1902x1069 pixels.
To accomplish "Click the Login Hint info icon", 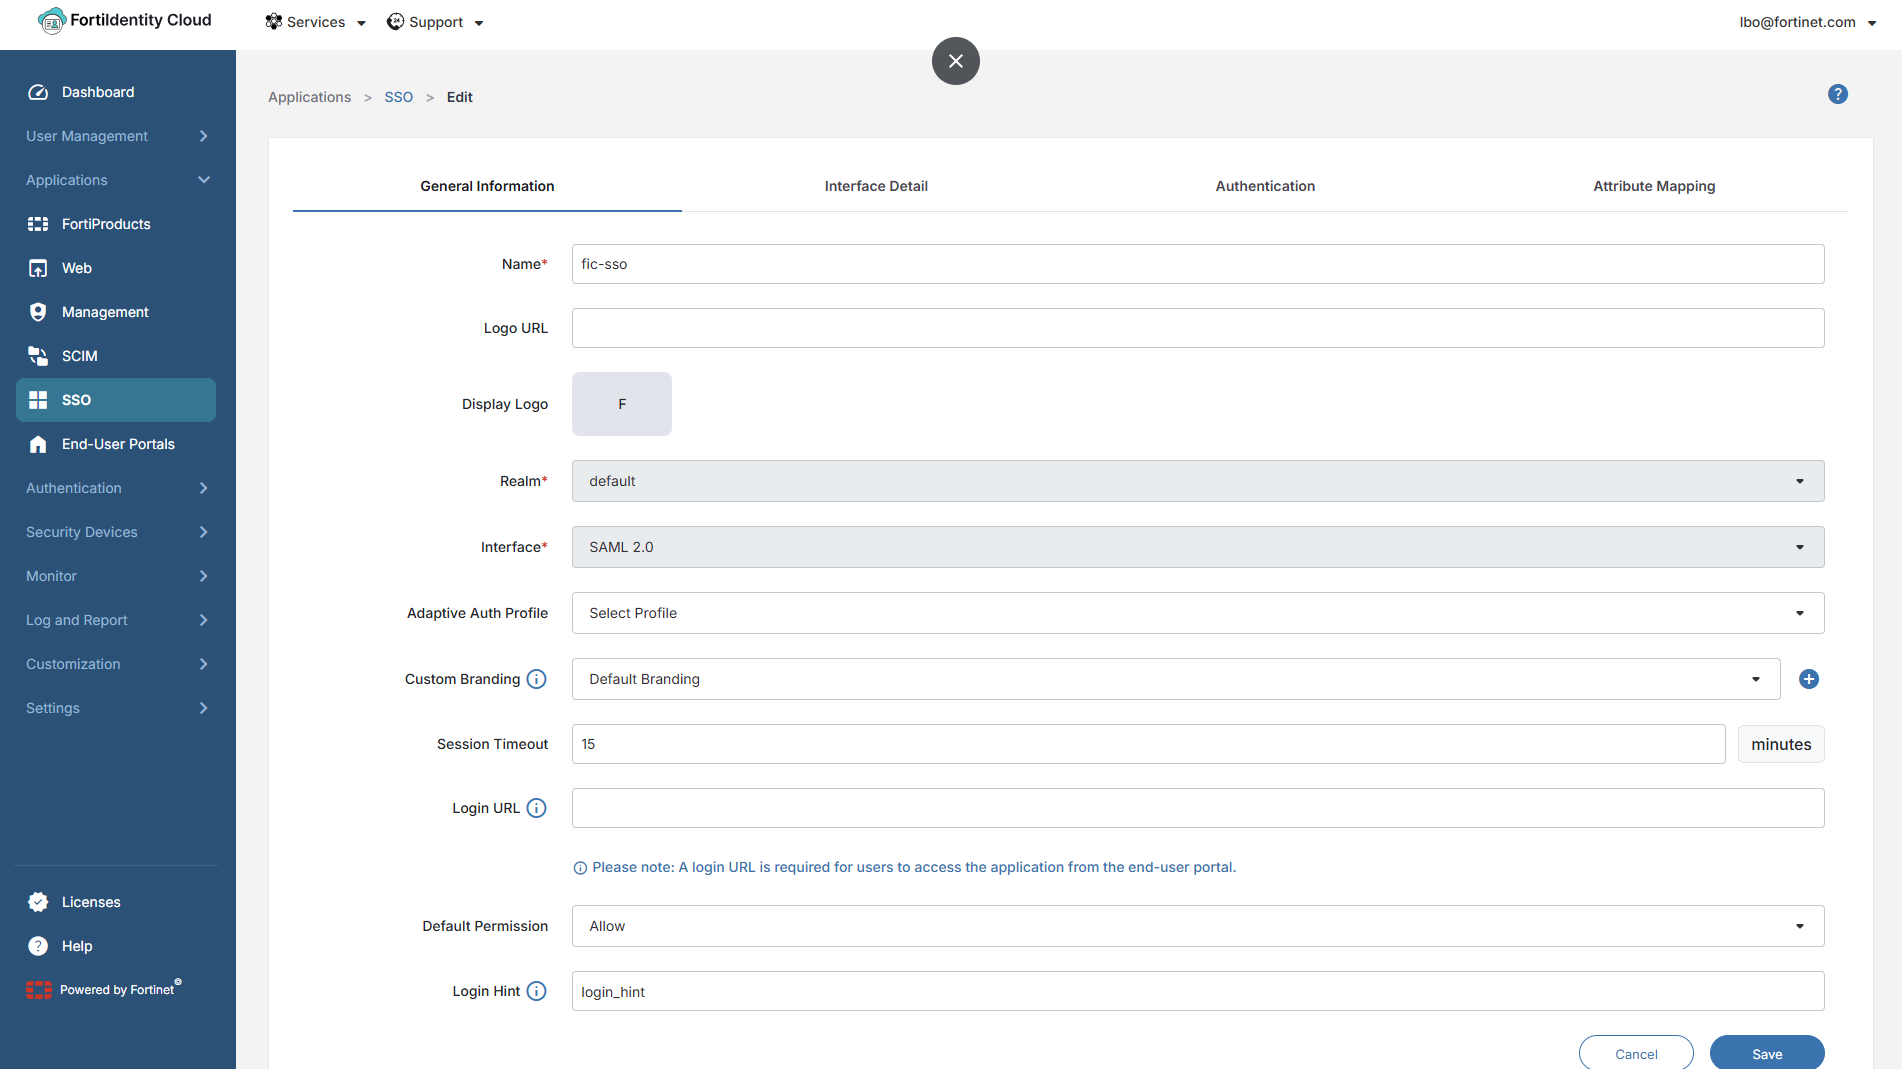I will [537, 991].
